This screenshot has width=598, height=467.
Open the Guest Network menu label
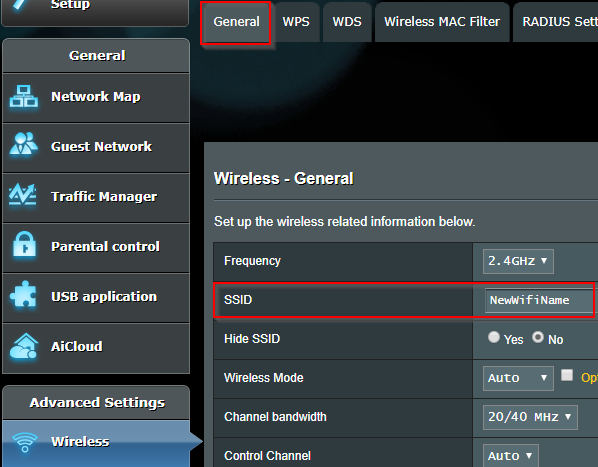coord(101,146)
